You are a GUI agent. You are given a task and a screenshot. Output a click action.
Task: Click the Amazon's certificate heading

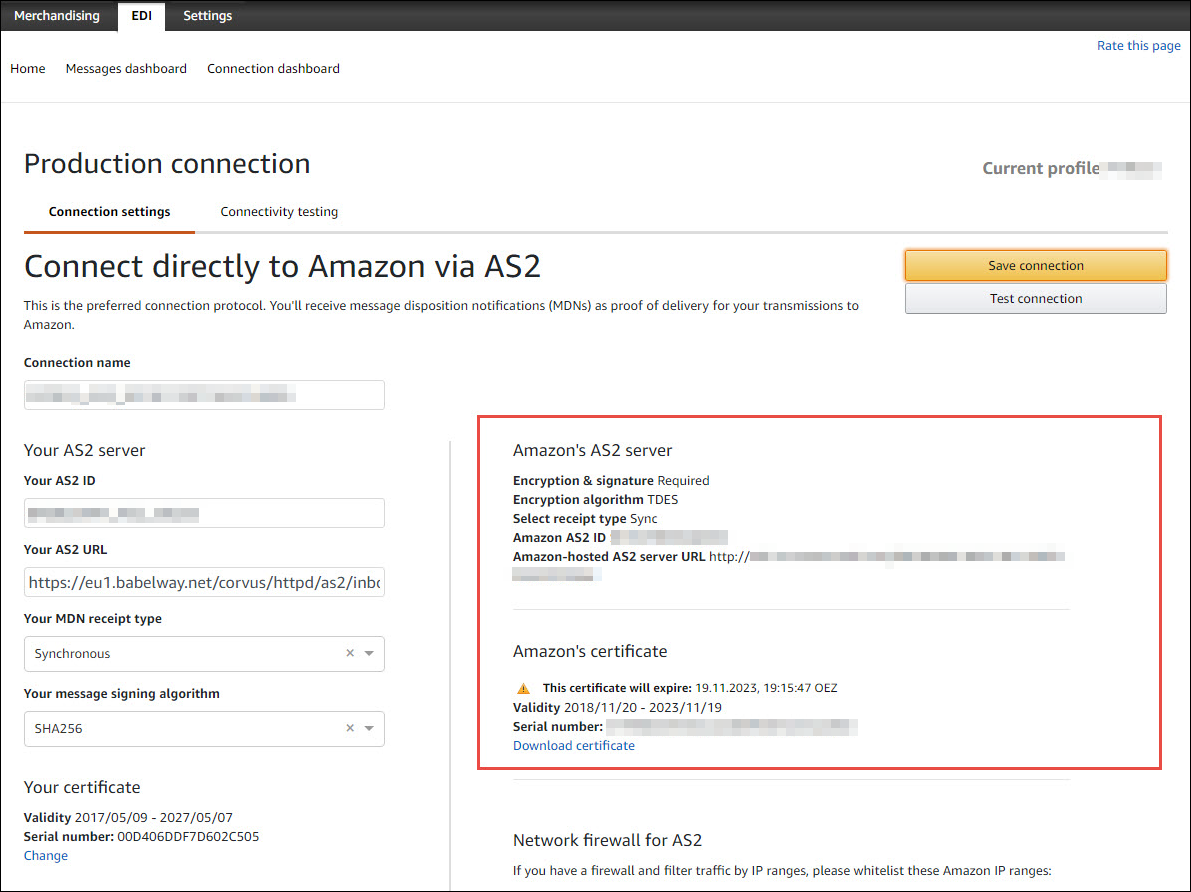590,651
